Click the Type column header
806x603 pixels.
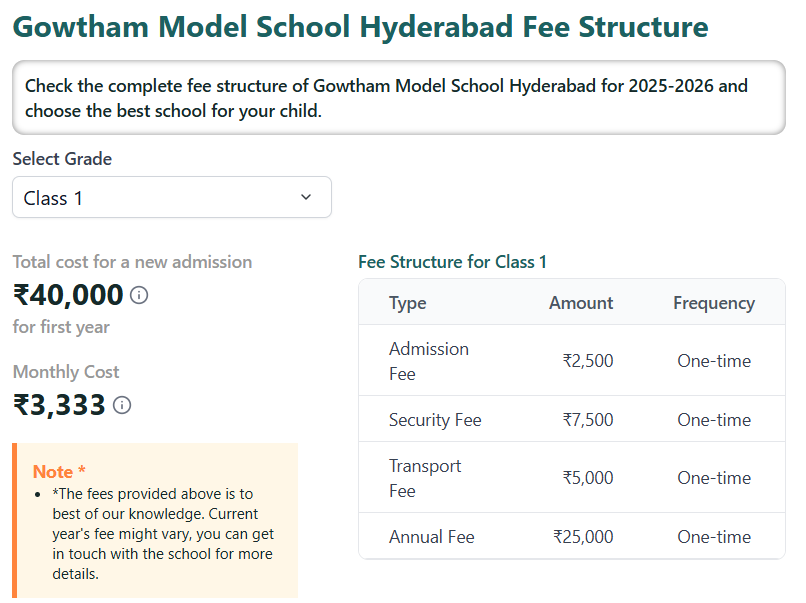click(408, 303)
